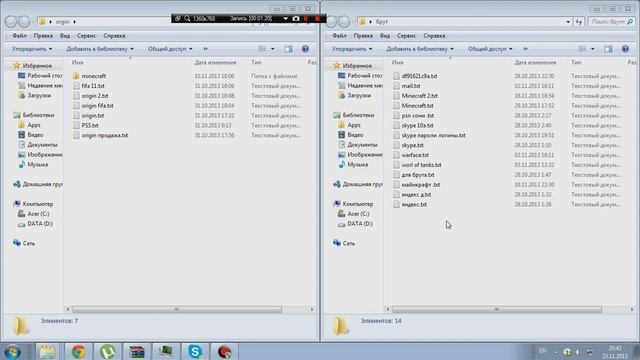Open Apps library in origin sidebar

(30, 125)
